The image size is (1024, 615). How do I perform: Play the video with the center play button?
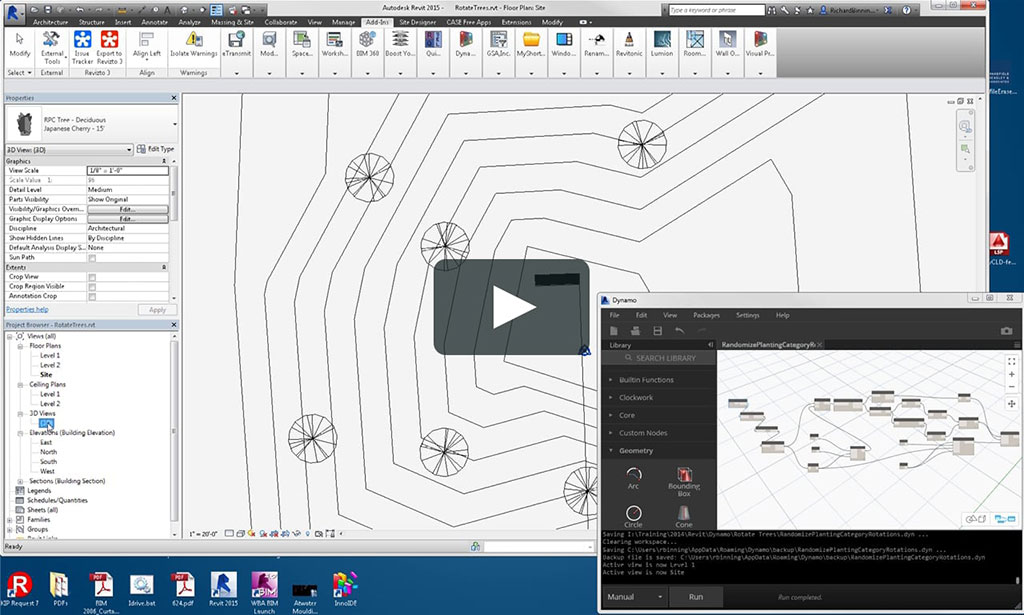(511, 307)
